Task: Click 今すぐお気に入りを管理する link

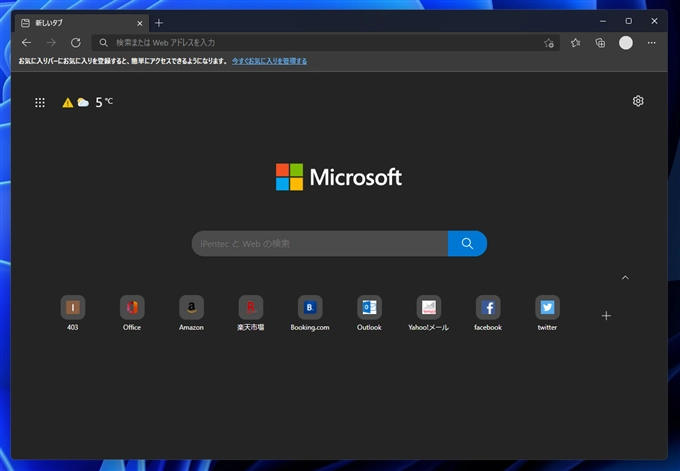Action: [x=269, y=61]
